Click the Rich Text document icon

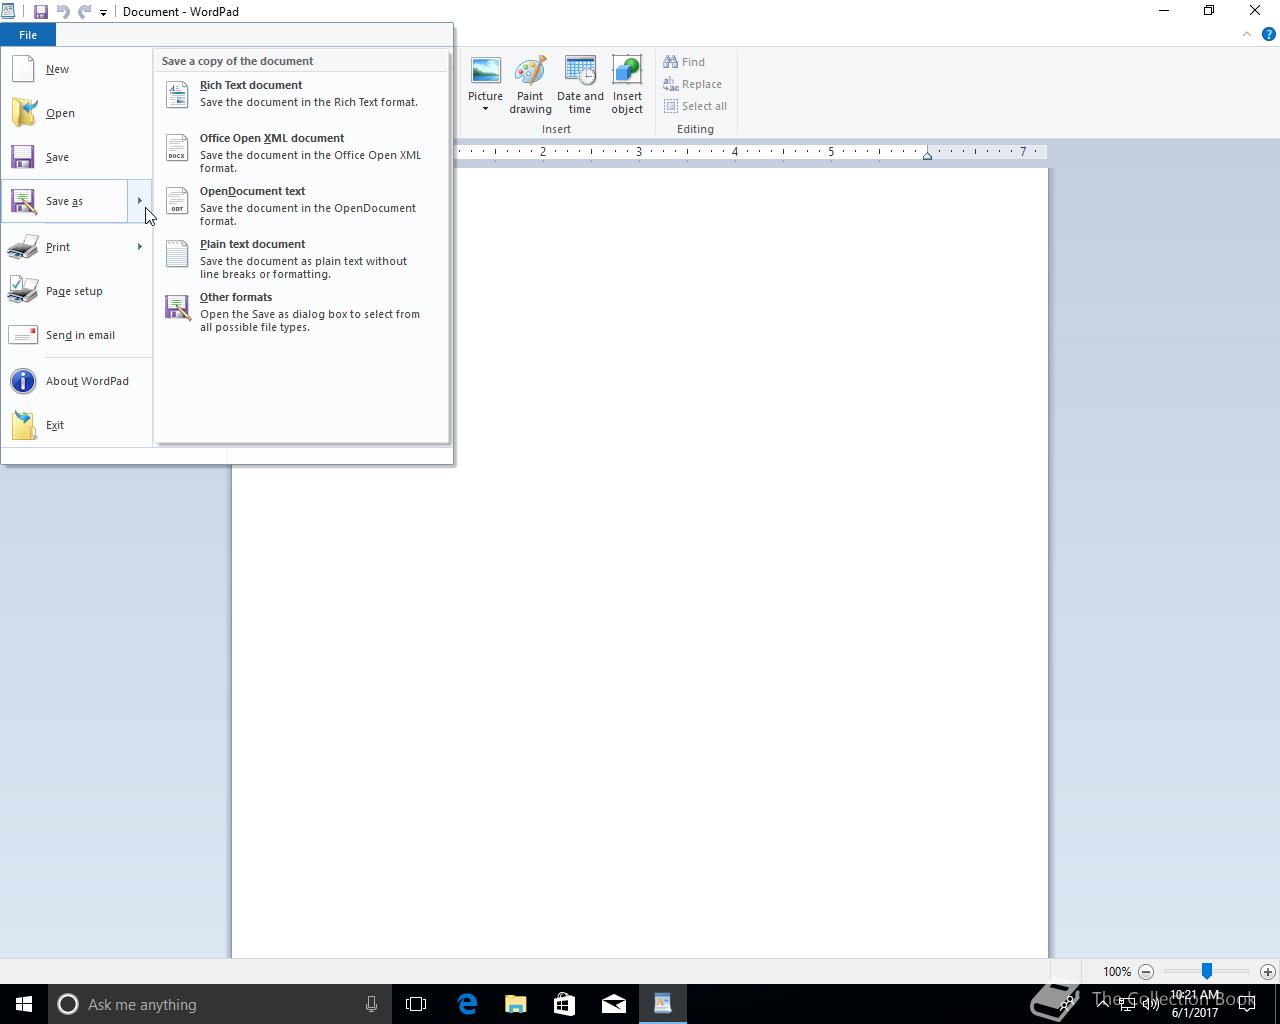177,94
